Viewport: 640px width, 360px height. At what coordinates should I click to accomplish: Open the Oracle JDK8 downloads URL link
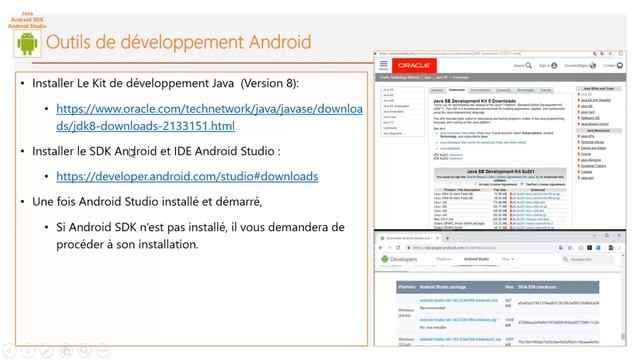point(209,117)
